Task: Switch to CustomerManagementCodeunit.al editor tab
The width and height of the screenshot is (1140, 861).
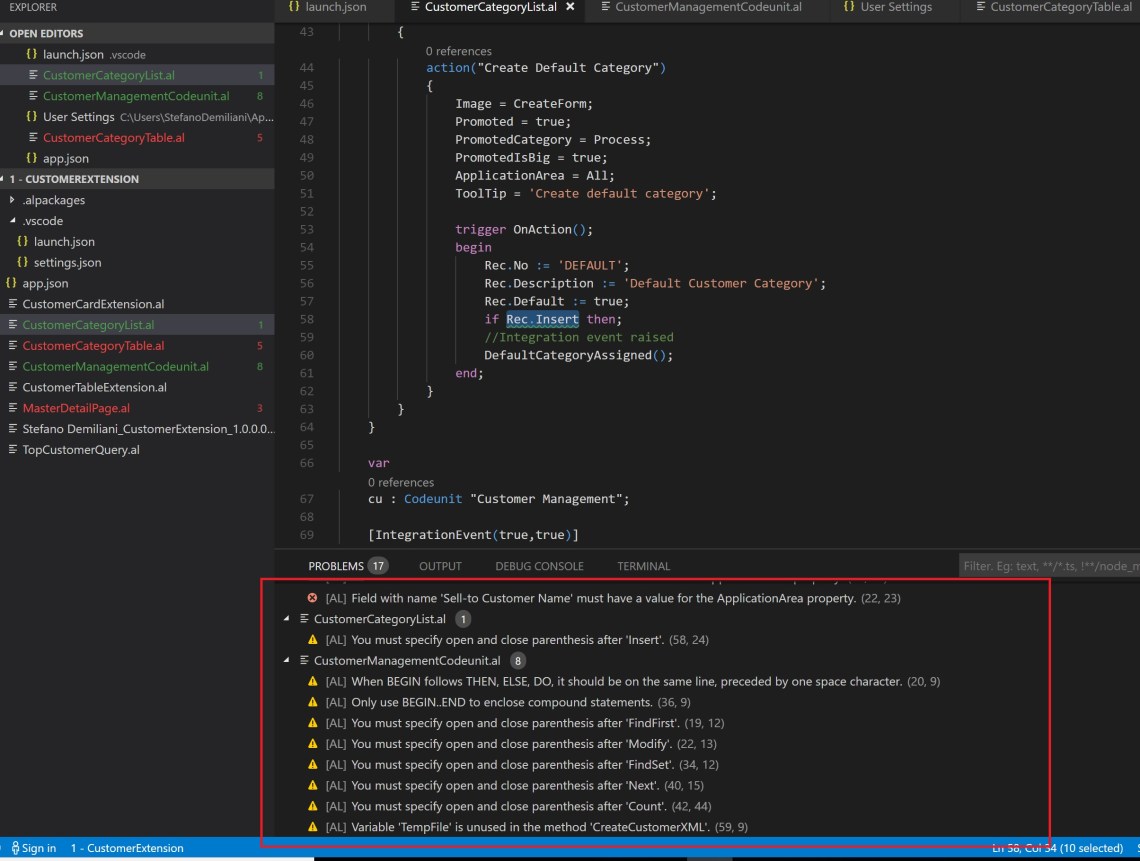Action: (x=707, y=7)
